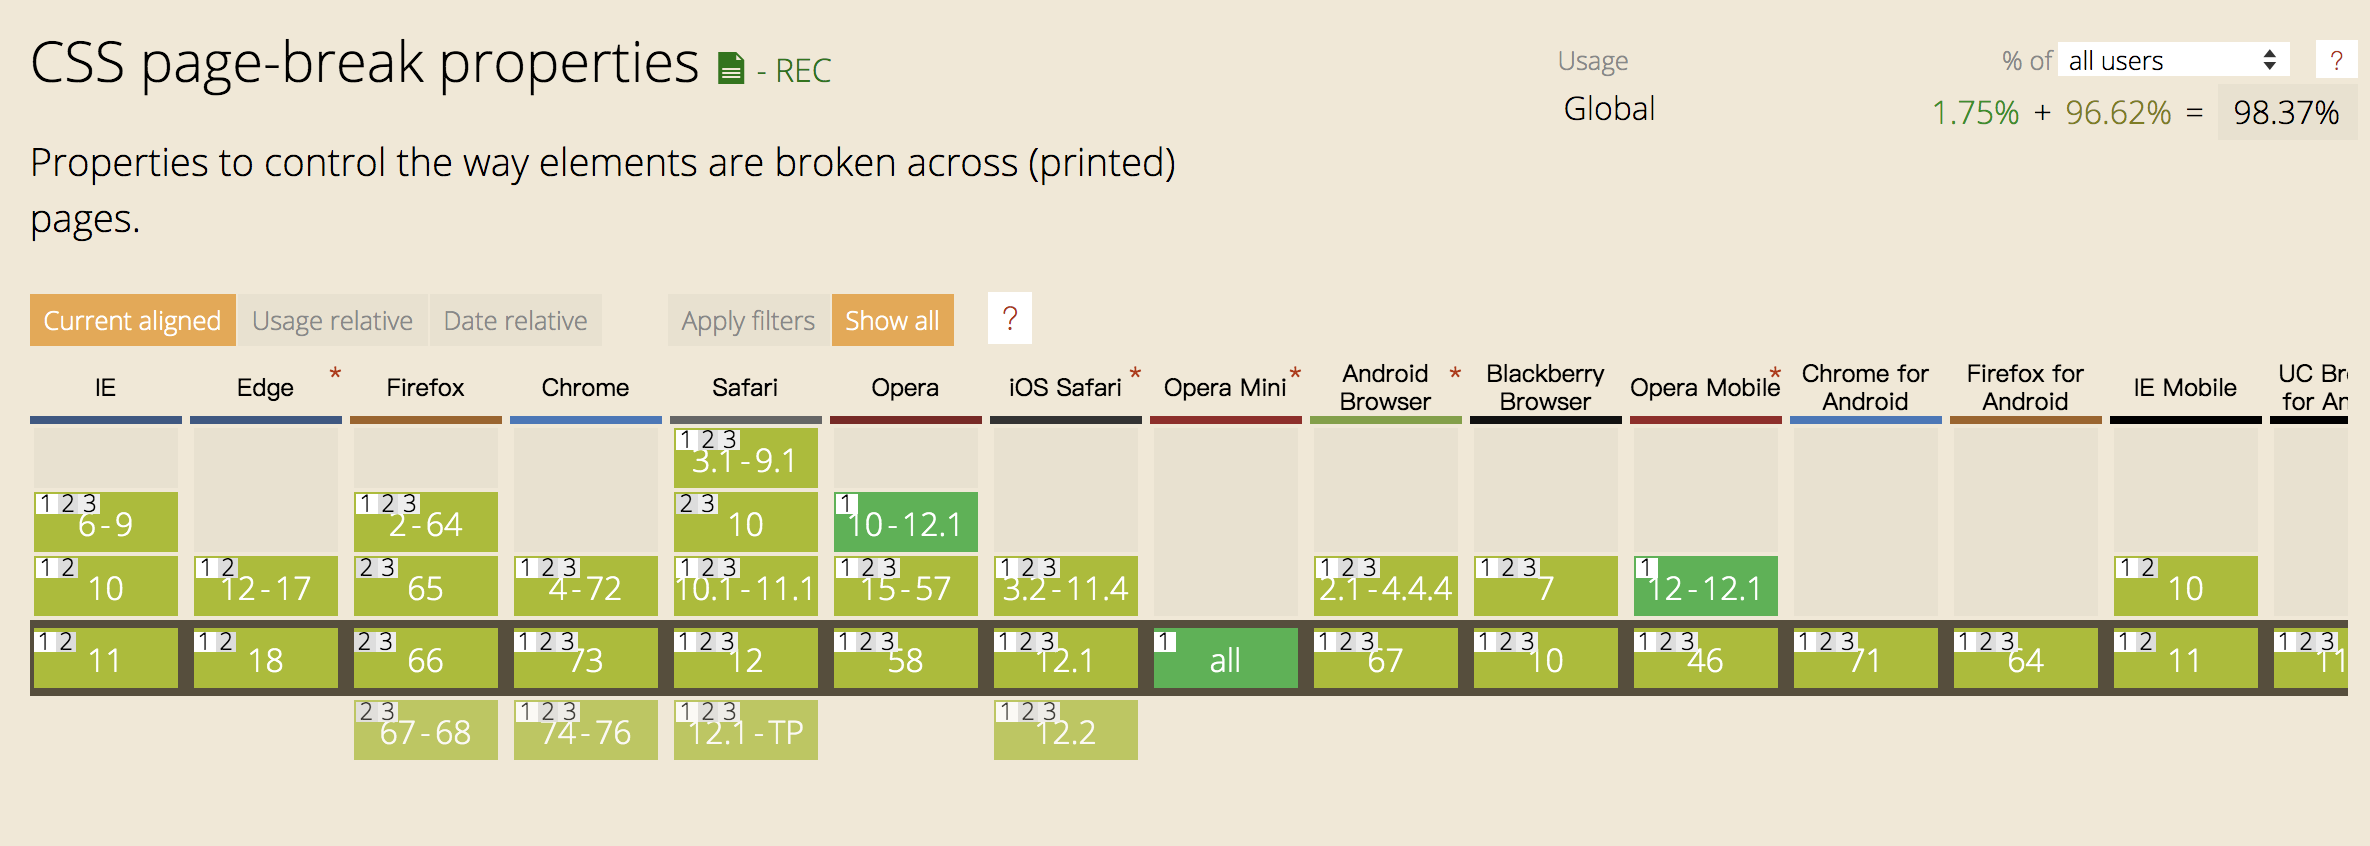Click the green spec document icon beside title
The image size is (2370, 846).
(x=731, y=69)
